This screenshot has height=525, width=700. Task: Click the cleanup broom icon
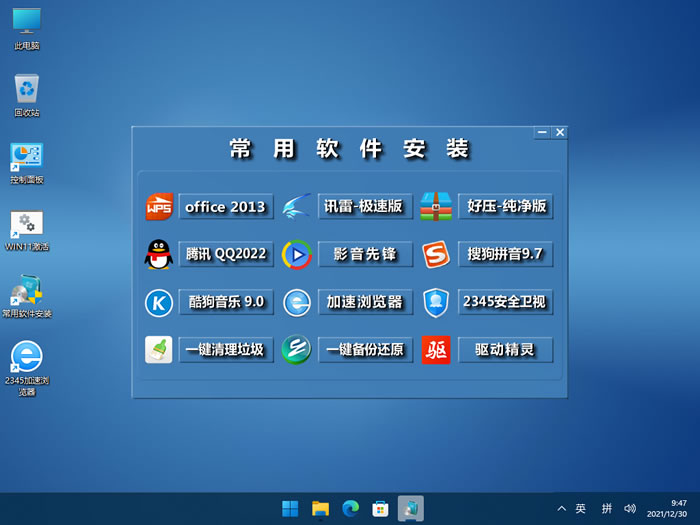coord(158,350)
